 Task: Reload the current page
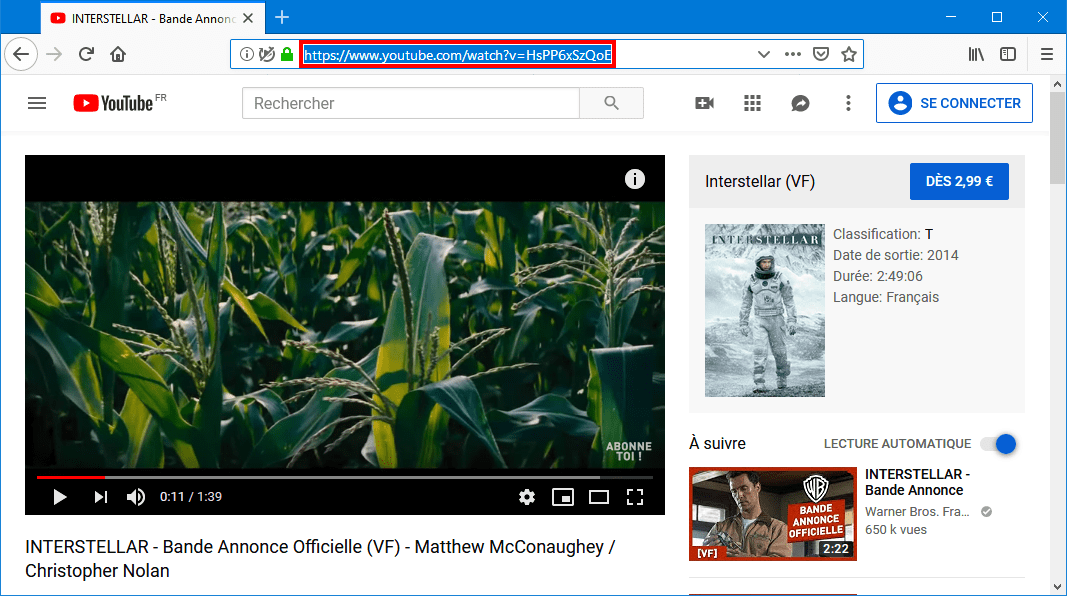pos(86,54)
